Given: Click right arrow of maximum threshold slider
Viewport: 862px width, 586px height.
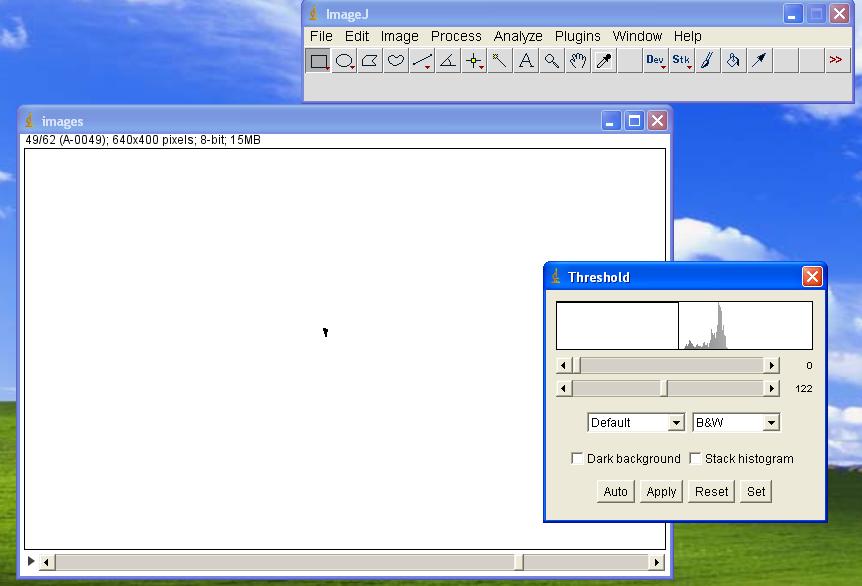Looking at the screenshot, I should [772, 388].
